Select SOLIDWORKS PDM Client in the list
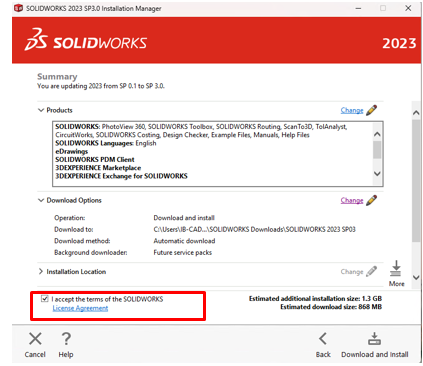Image resolution: width=423 pixels, height=366 pixels. click(x=95, y=160)
